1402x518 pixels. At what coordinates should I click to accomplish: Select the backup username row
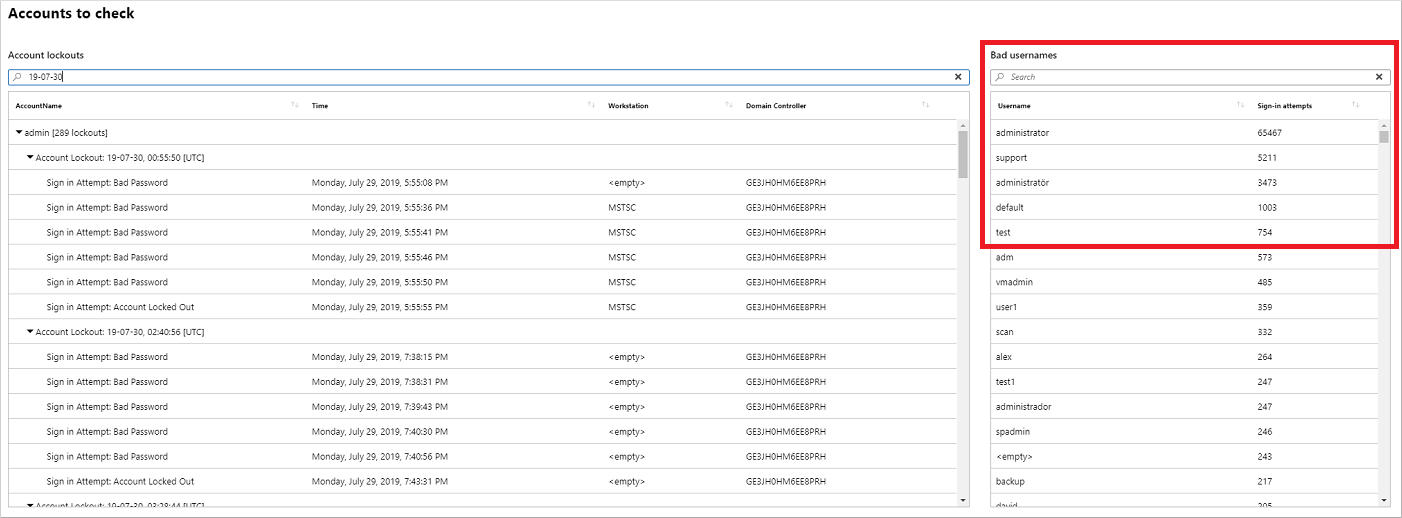point(1184,481)
